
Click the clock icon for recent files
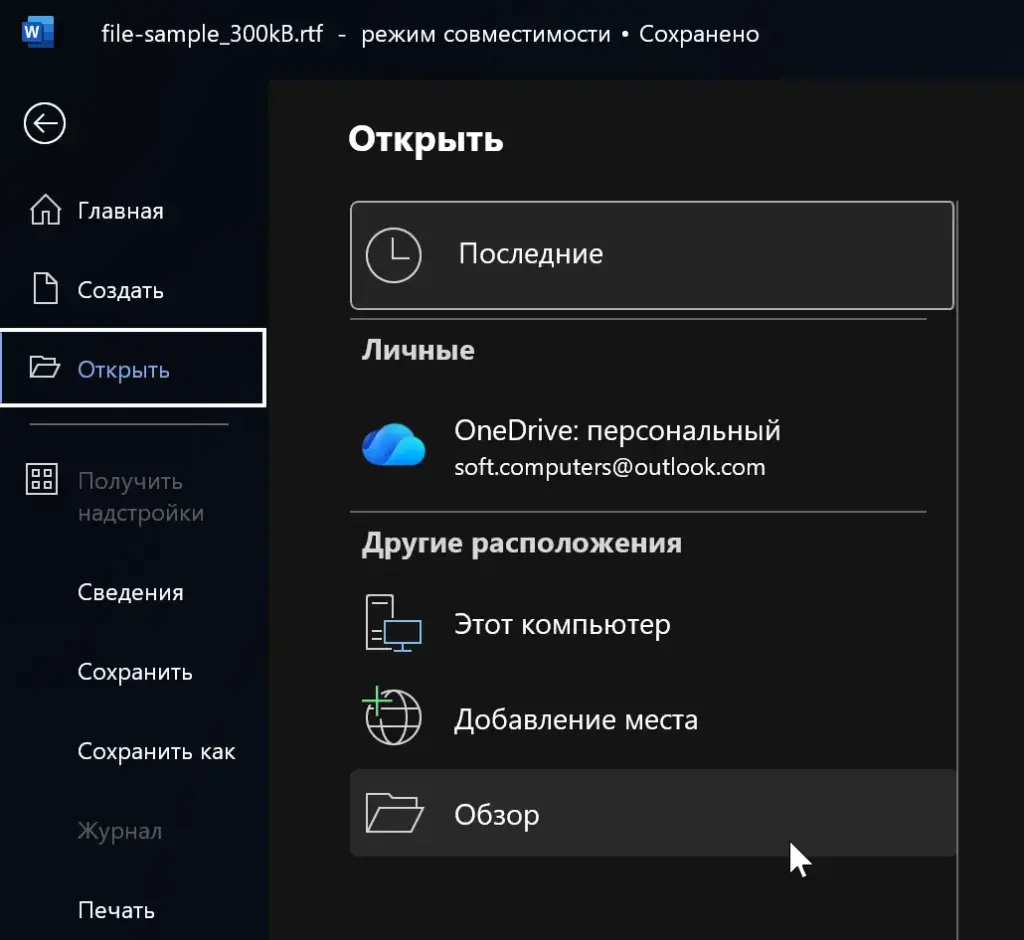tap(393, 255)
